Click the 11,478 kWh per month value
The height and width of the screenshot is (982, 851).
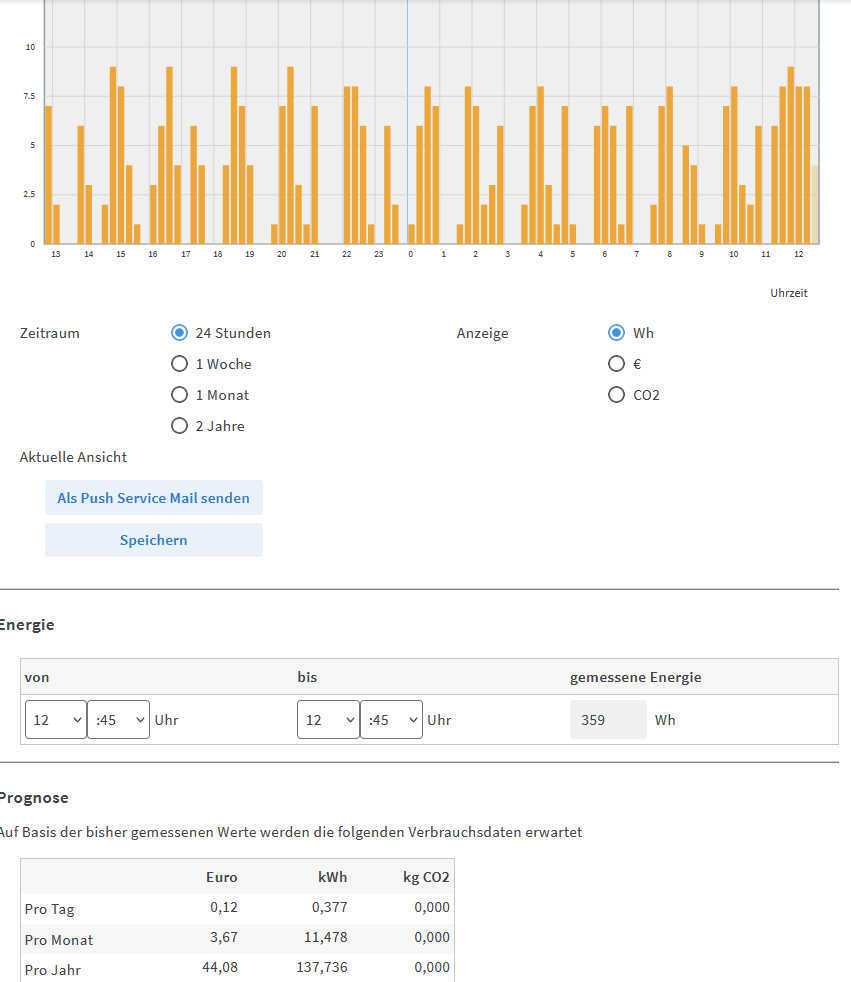tap(326, 937)
